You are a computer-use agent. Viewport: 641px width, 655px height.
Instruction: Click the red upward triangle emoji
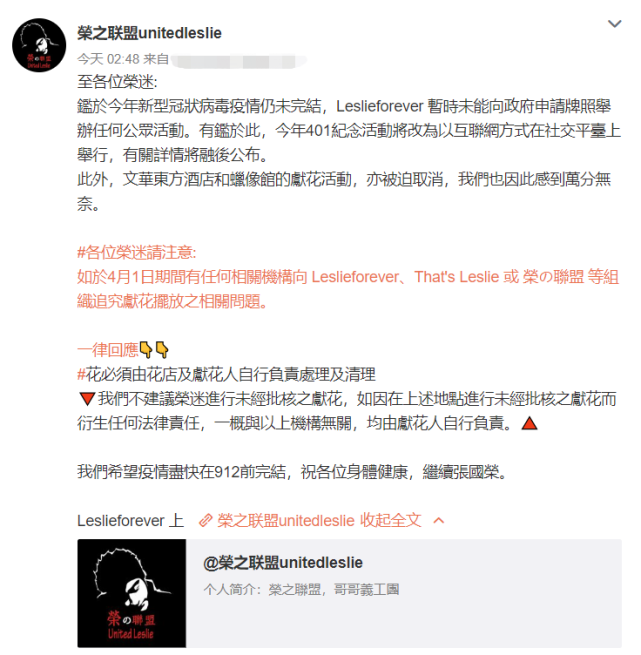[x=529, y=423]
